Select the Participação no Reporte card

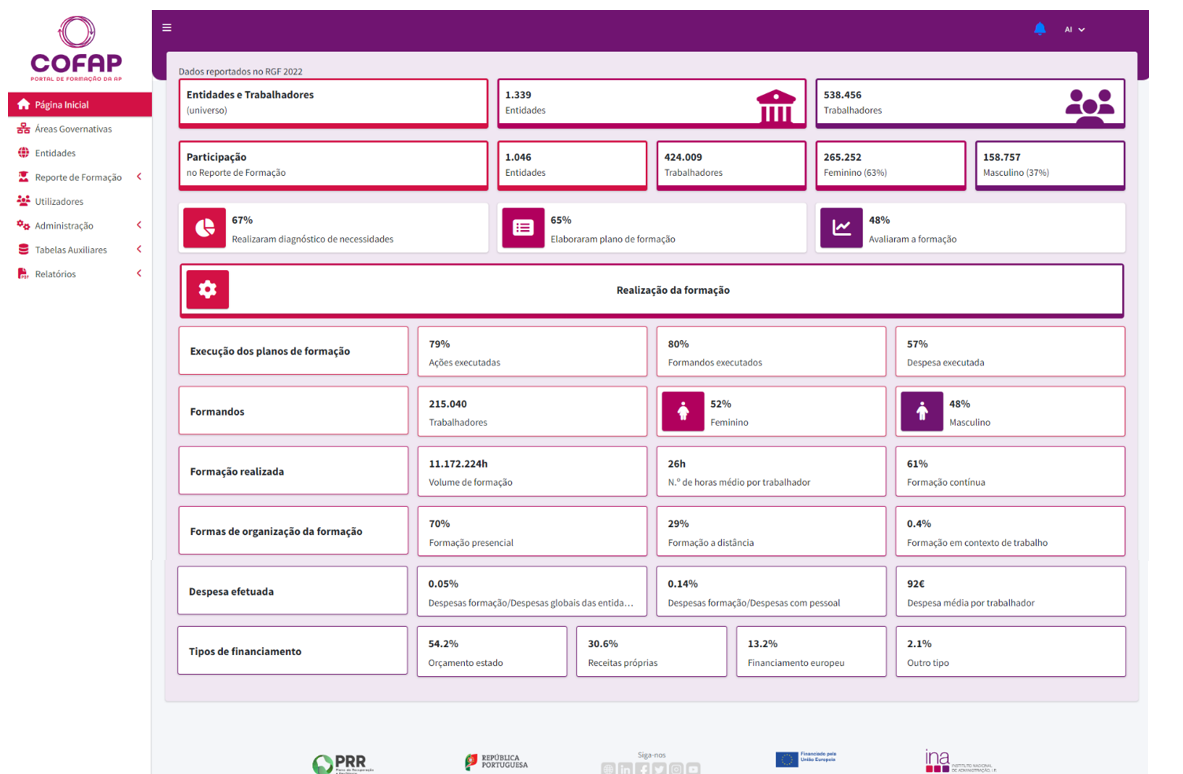[x=333, y=165]
